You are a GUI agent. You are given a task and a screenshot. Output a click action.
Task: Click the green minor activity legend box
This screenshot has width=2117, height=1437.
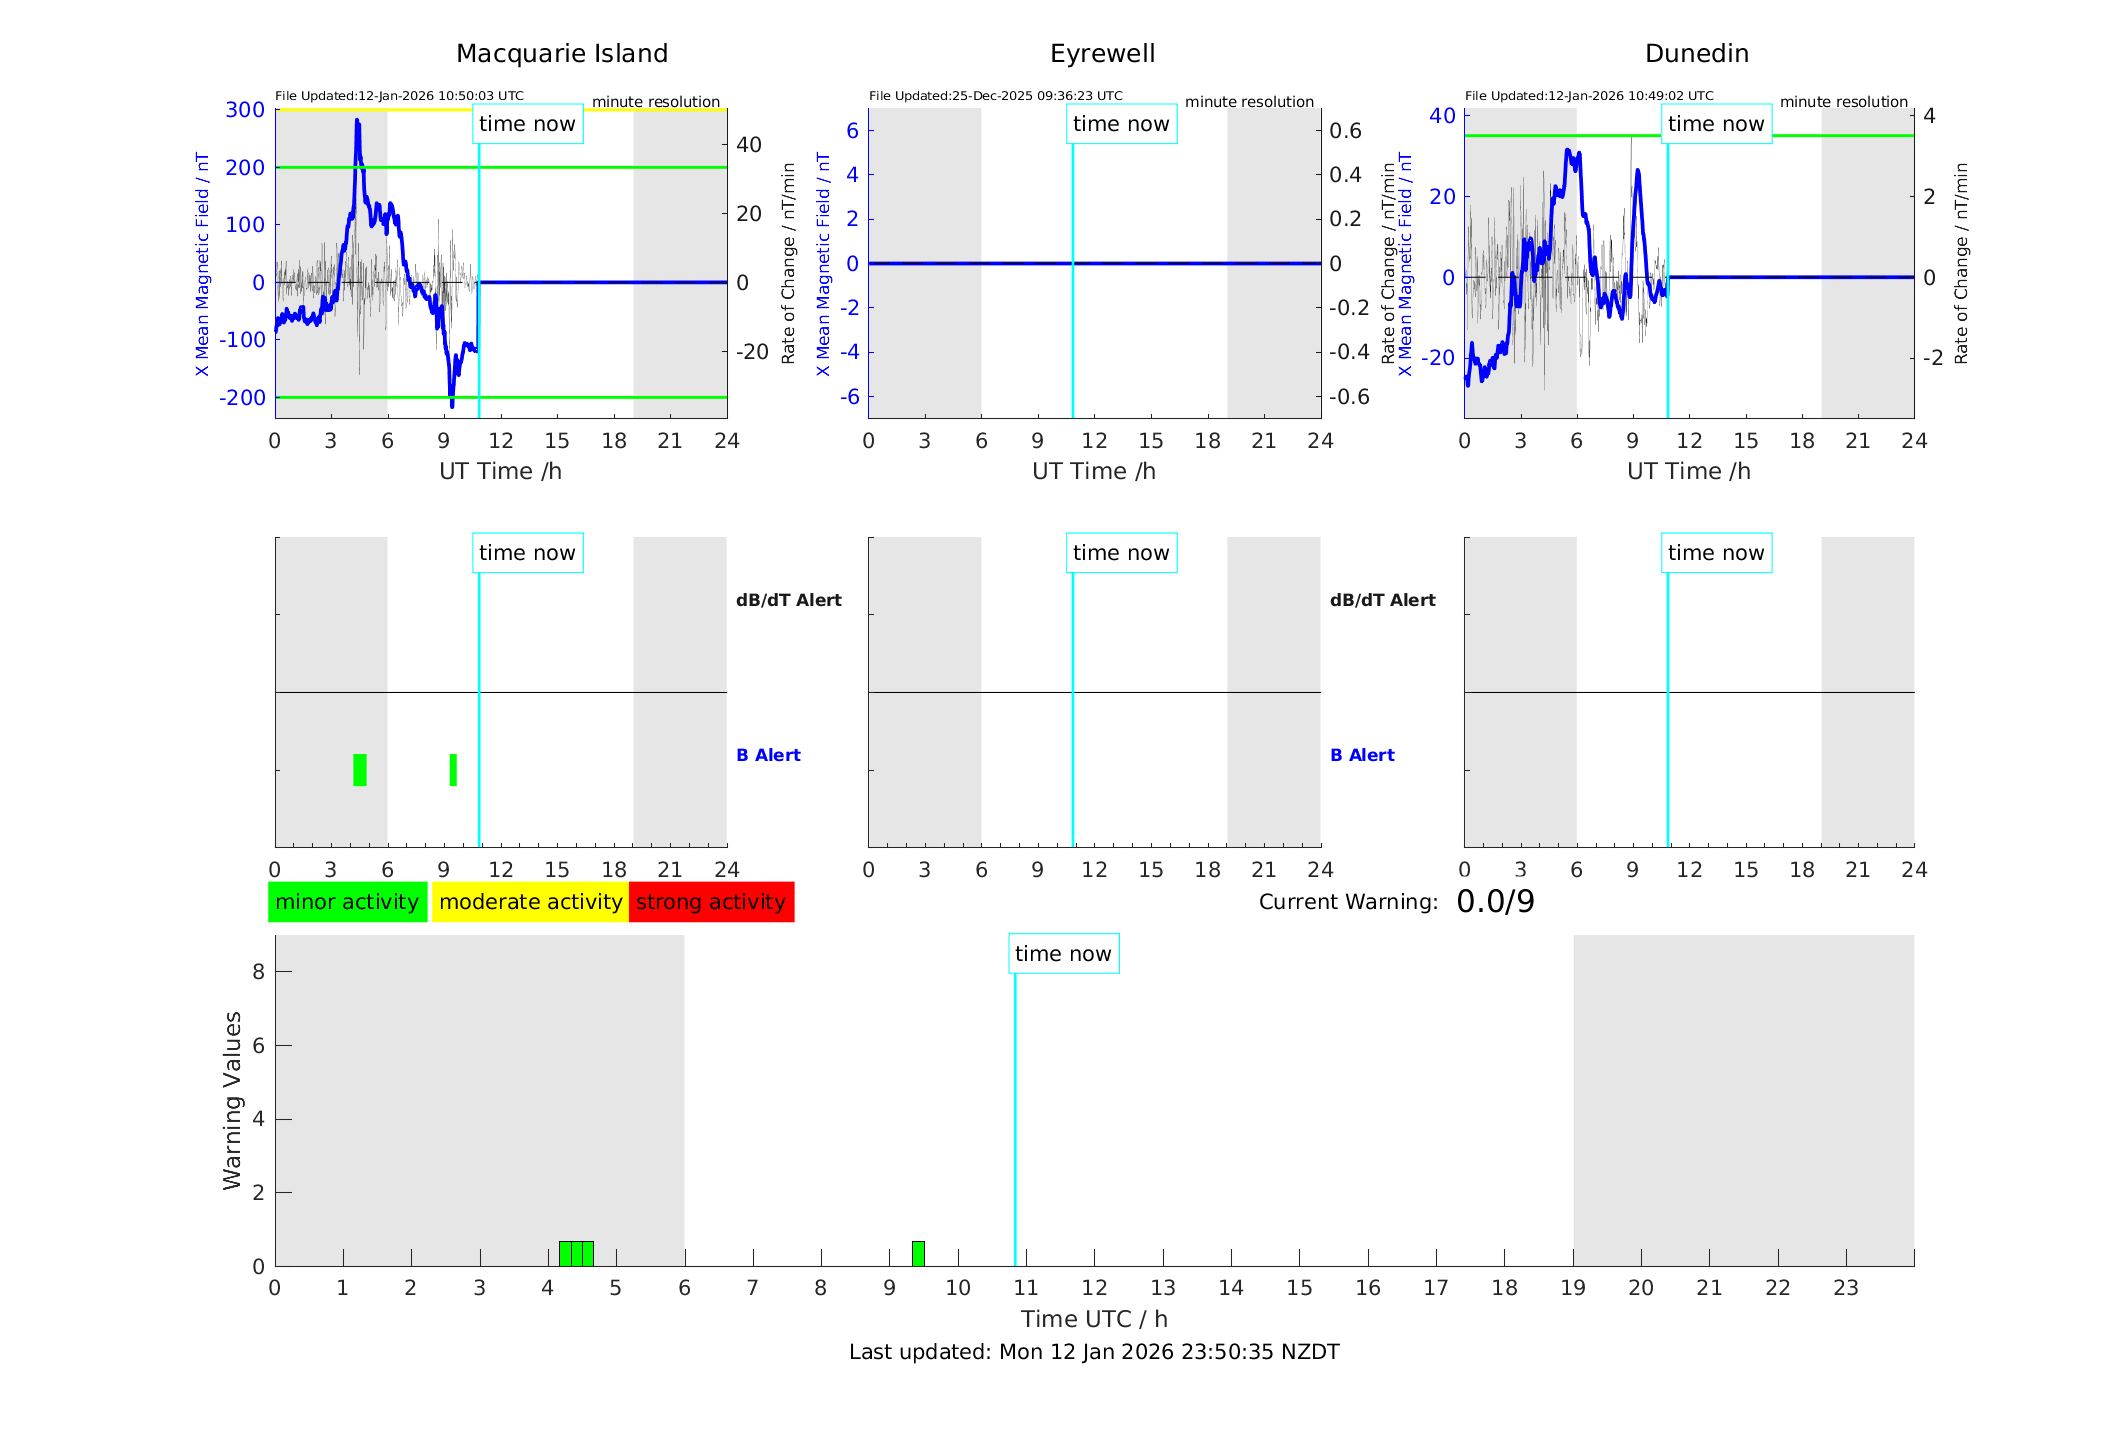[347, 902]
